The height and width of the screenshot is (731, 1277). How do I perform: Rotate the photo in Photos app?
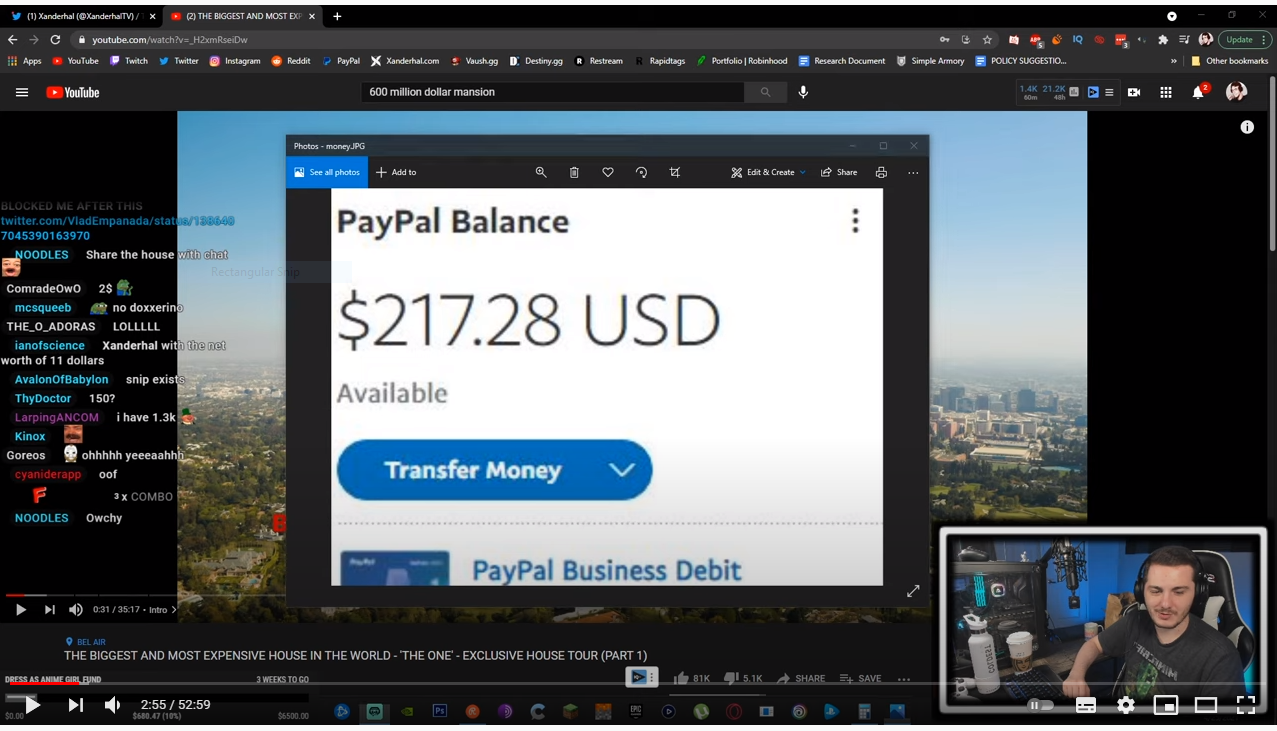(x=641, y=172)
